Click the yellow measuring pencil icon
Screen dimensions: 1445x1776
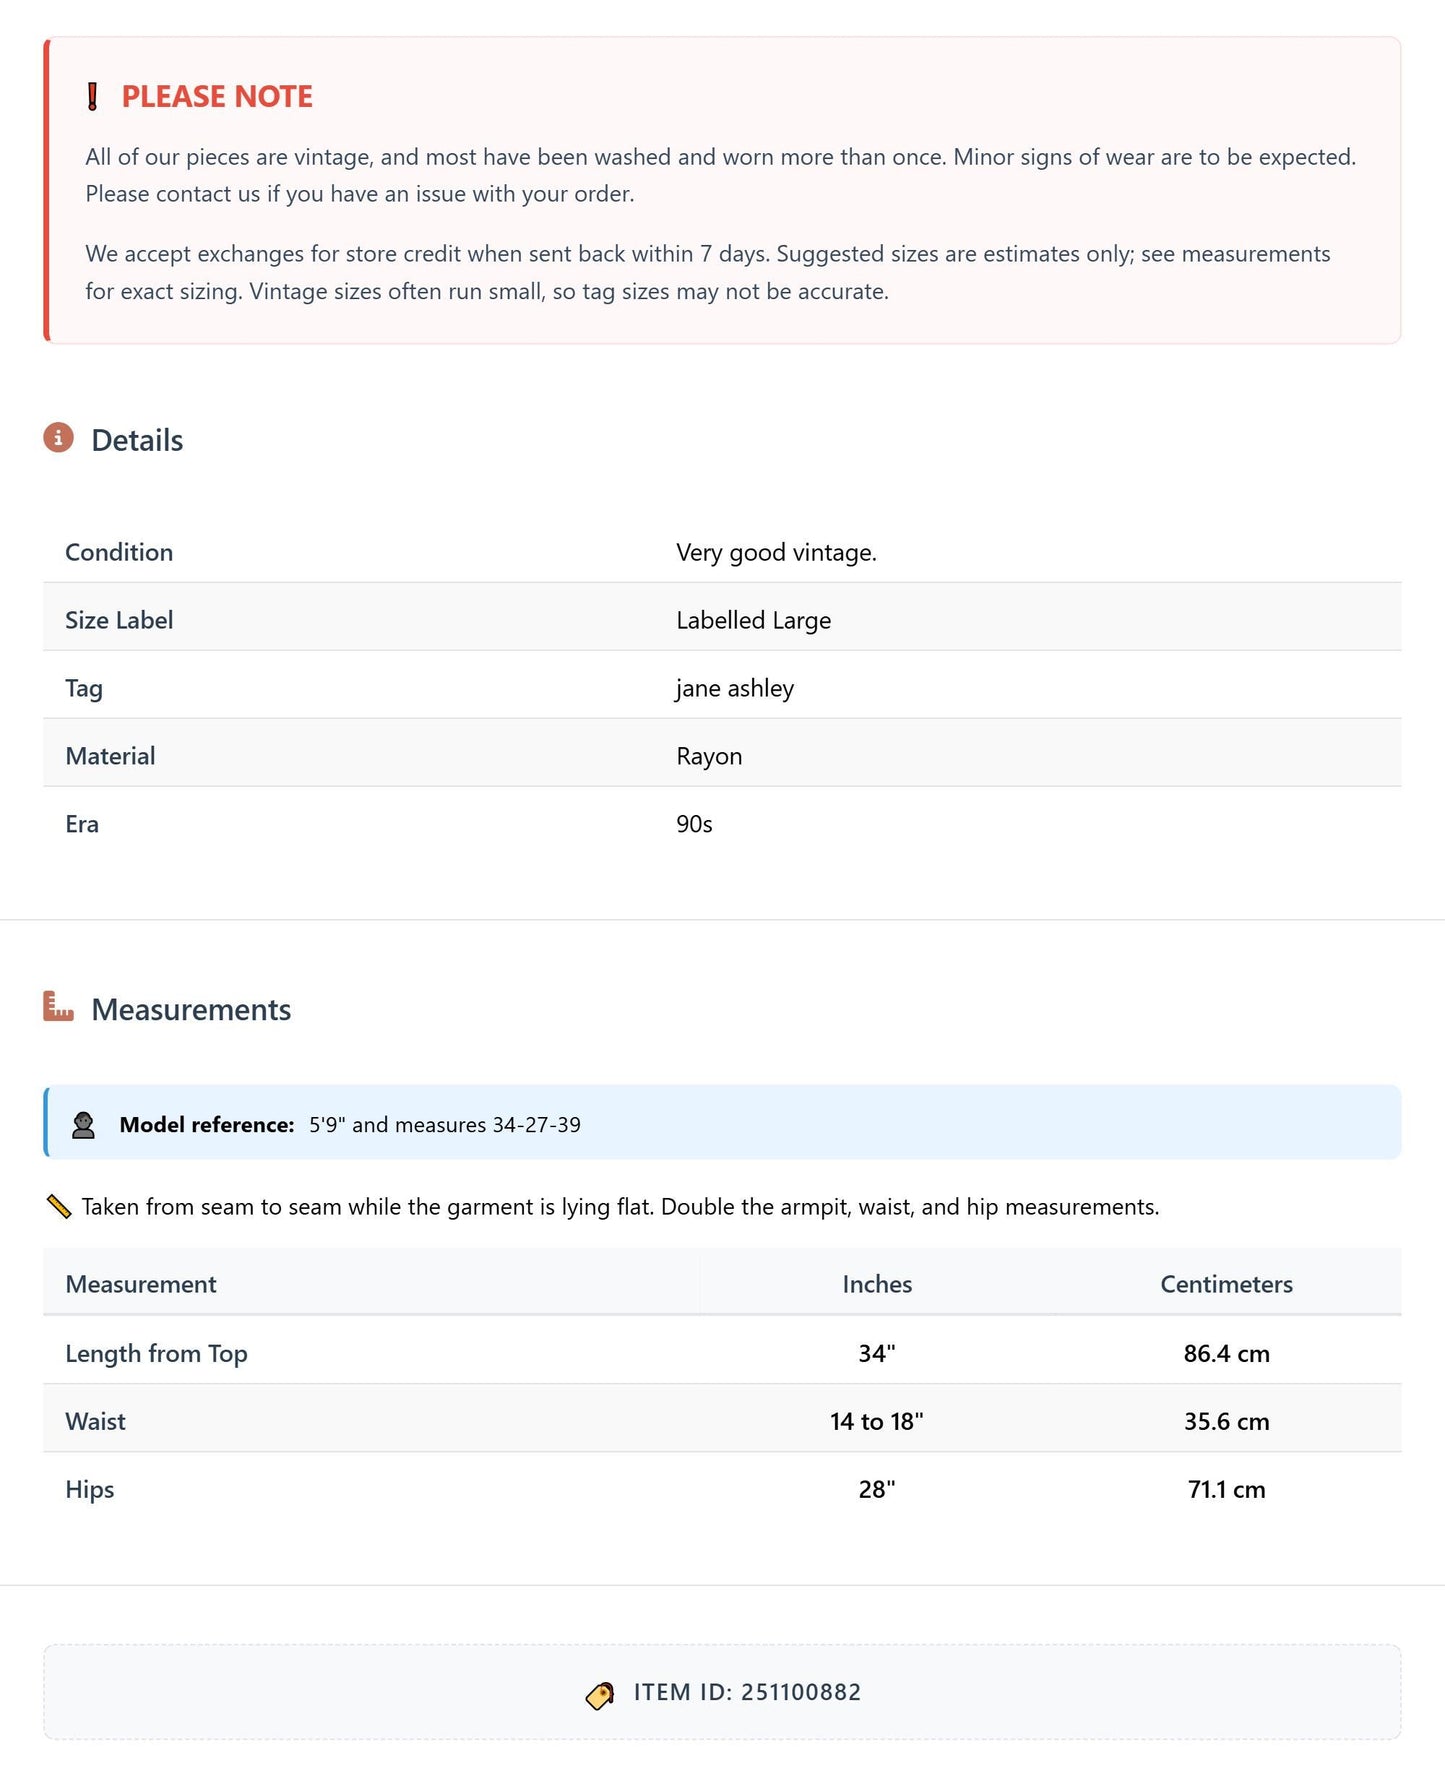coord(59,1207)
